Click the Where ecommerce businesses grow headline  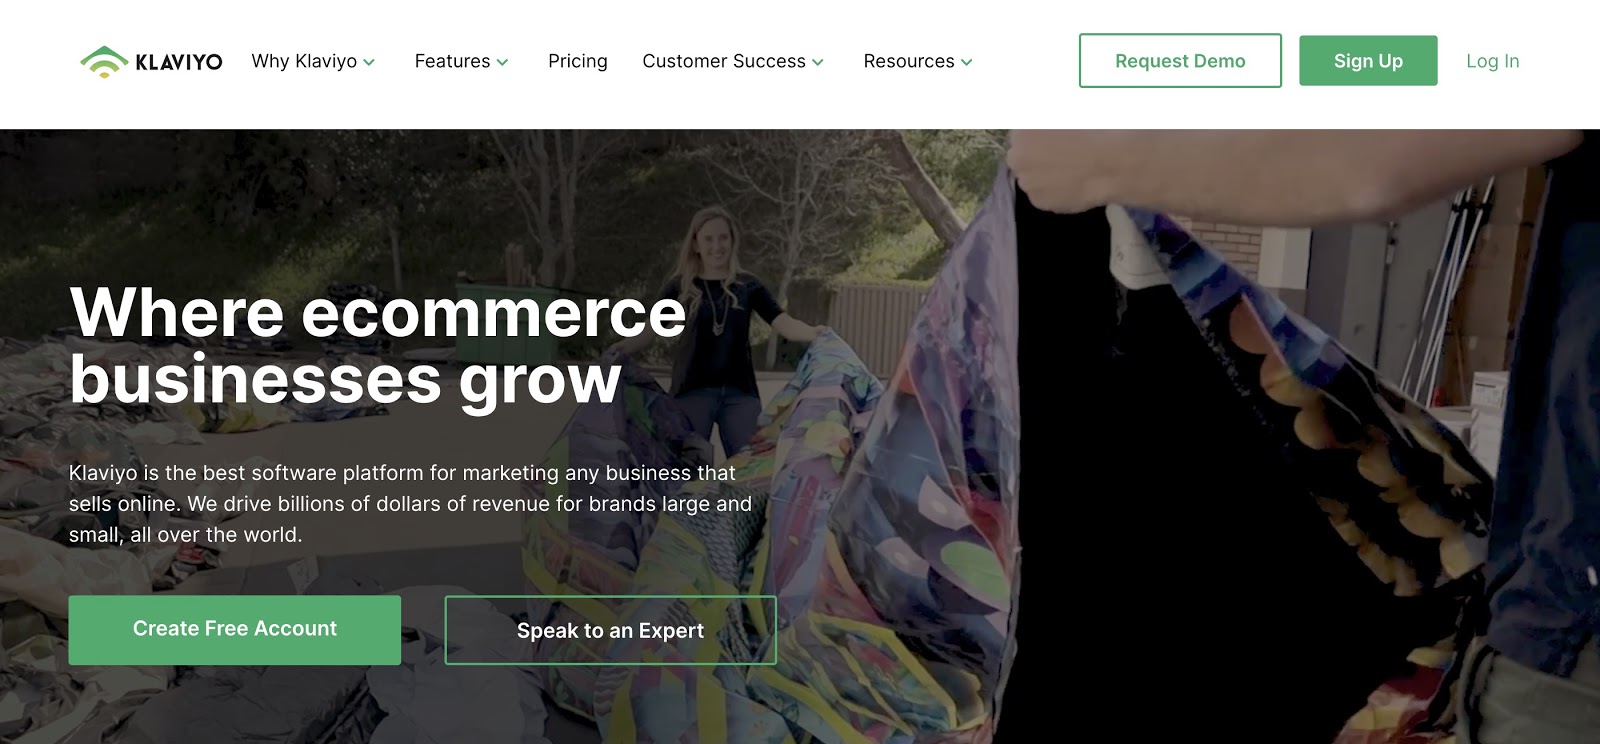point(378,346)
